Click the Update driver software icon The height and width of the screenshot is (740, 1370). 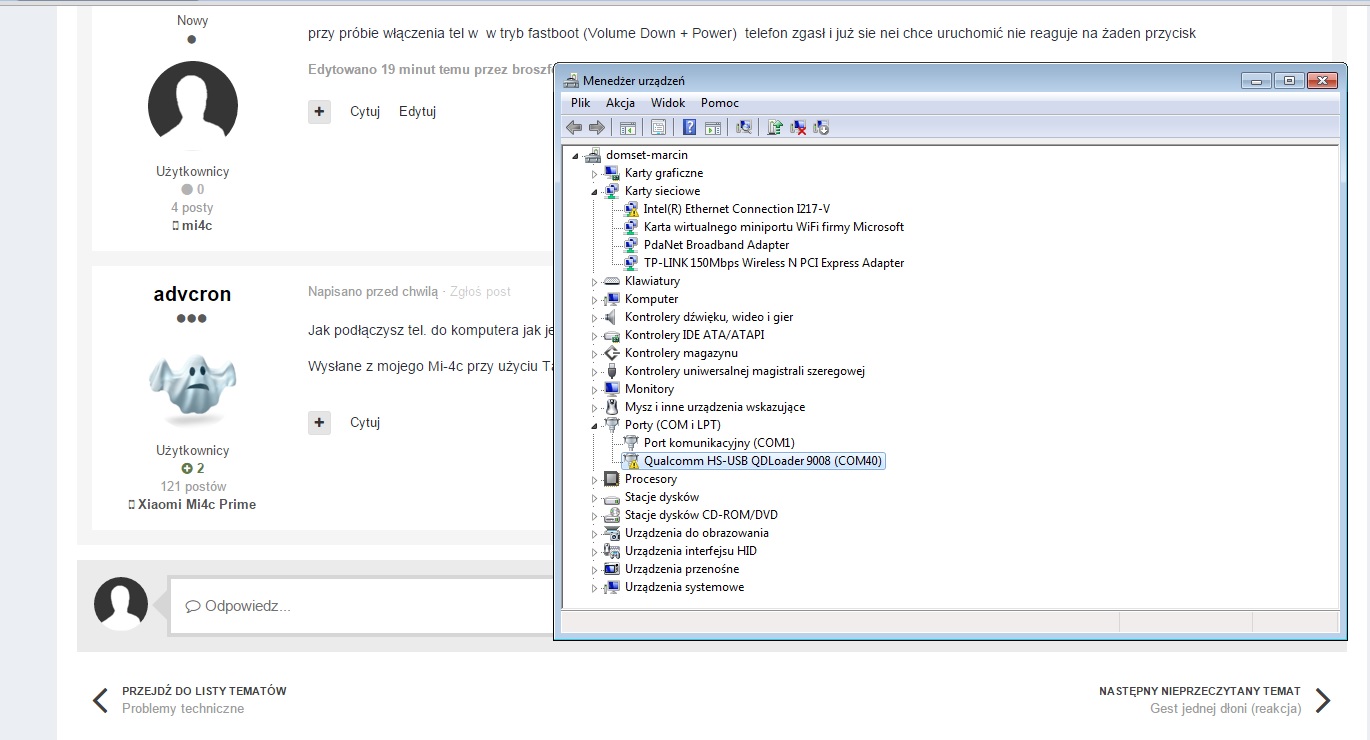774,127
